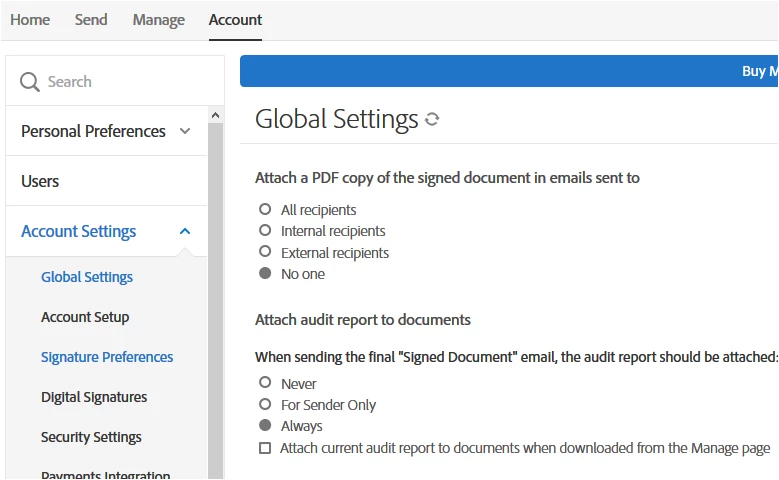Viewport: 779px width, 480px height.
Task: Open Global Settings in sidebar
Action: 87,277
